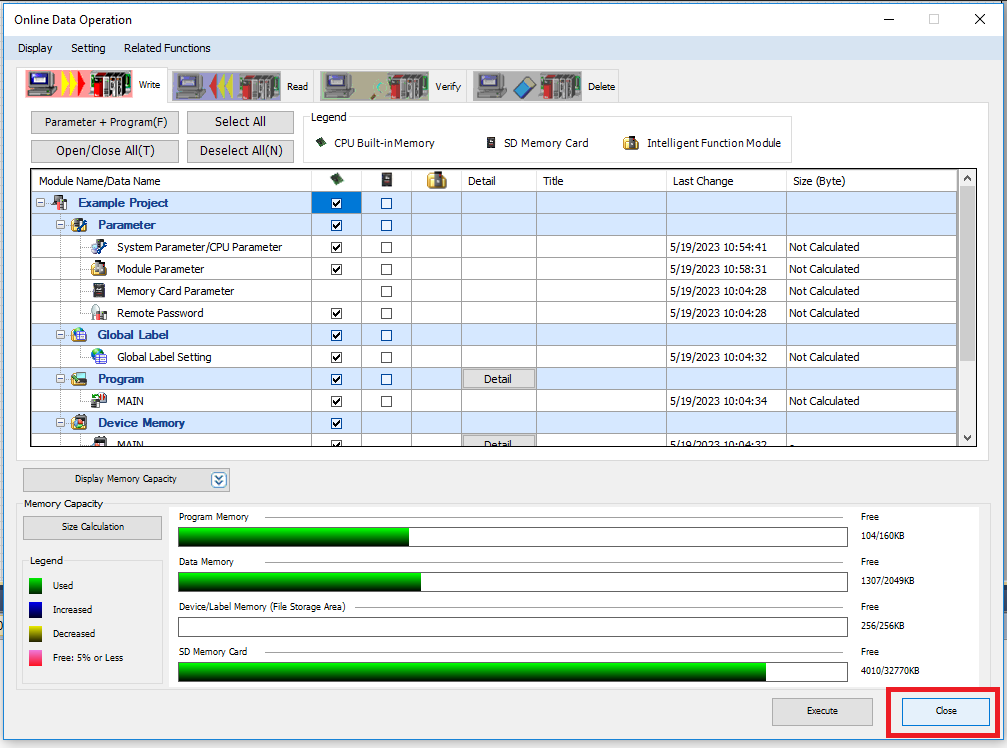Collapse the Display Memory Capacity section

[x=219, y=479]
